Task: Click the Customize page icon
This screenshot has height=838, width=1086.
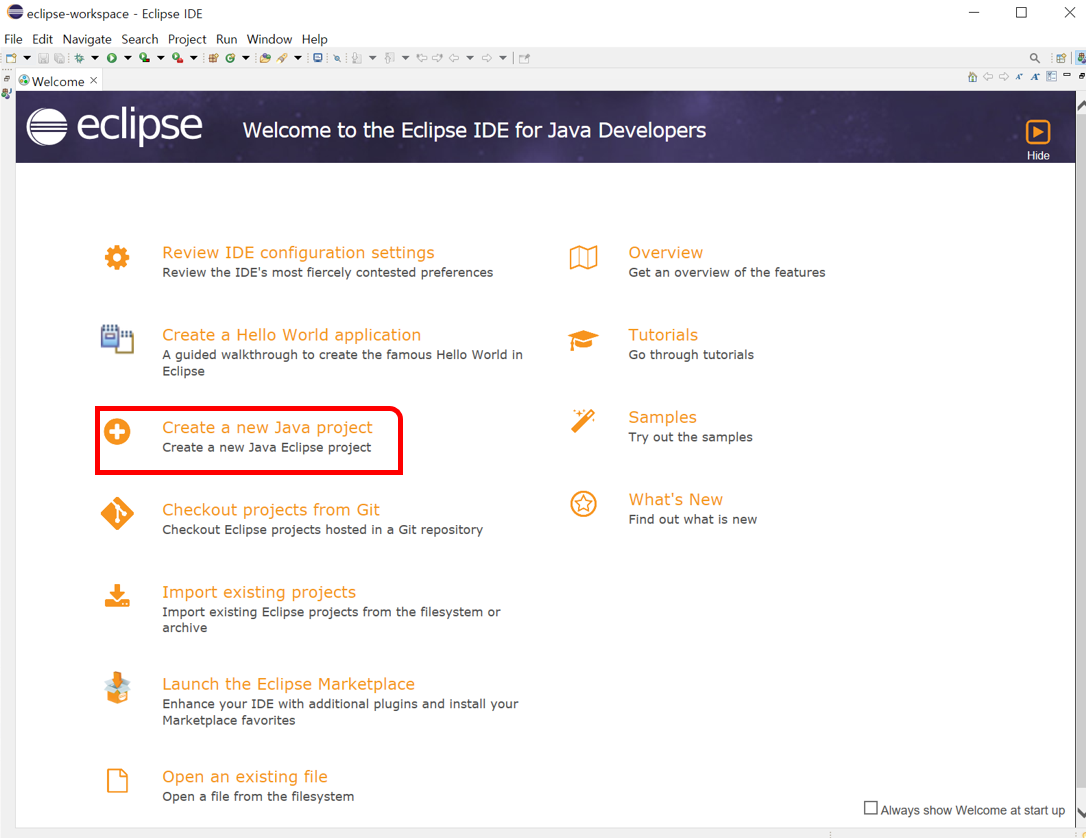Action: pyautogui.click(x=1051, y=77)
